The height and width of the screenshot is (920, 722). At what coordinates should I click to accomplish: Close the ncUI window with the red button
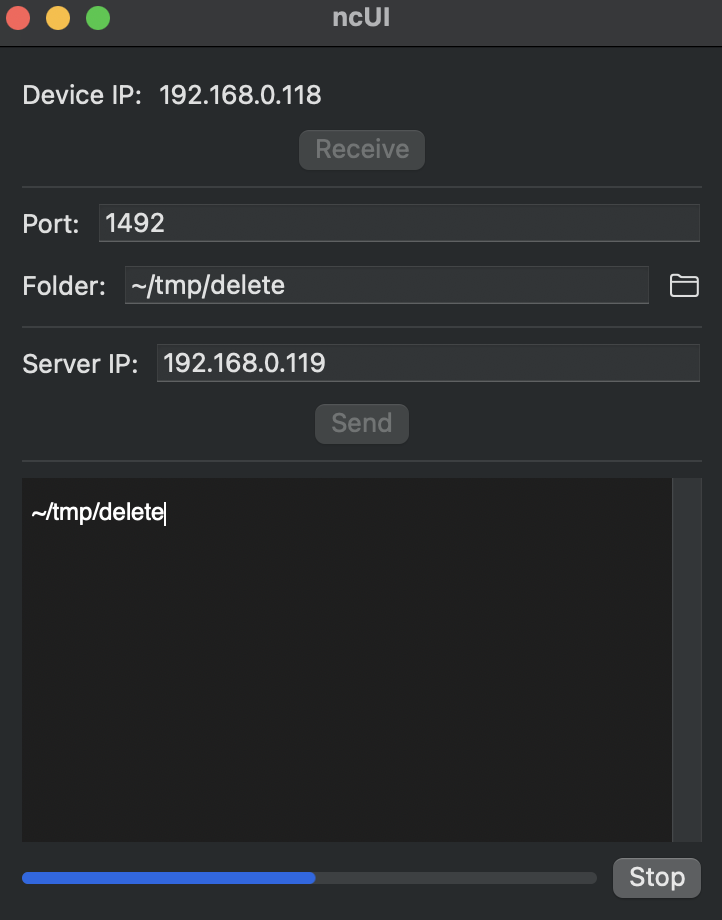click(18, 18)
